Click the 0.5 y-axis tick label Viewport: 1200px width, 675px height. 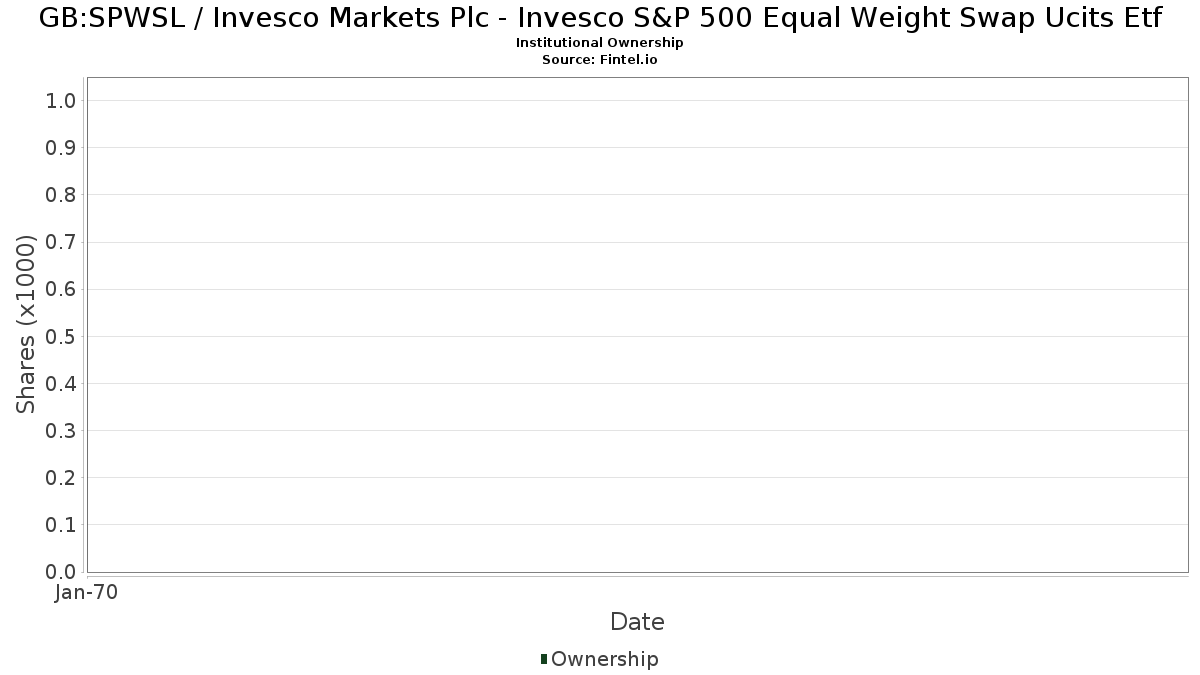61,336
